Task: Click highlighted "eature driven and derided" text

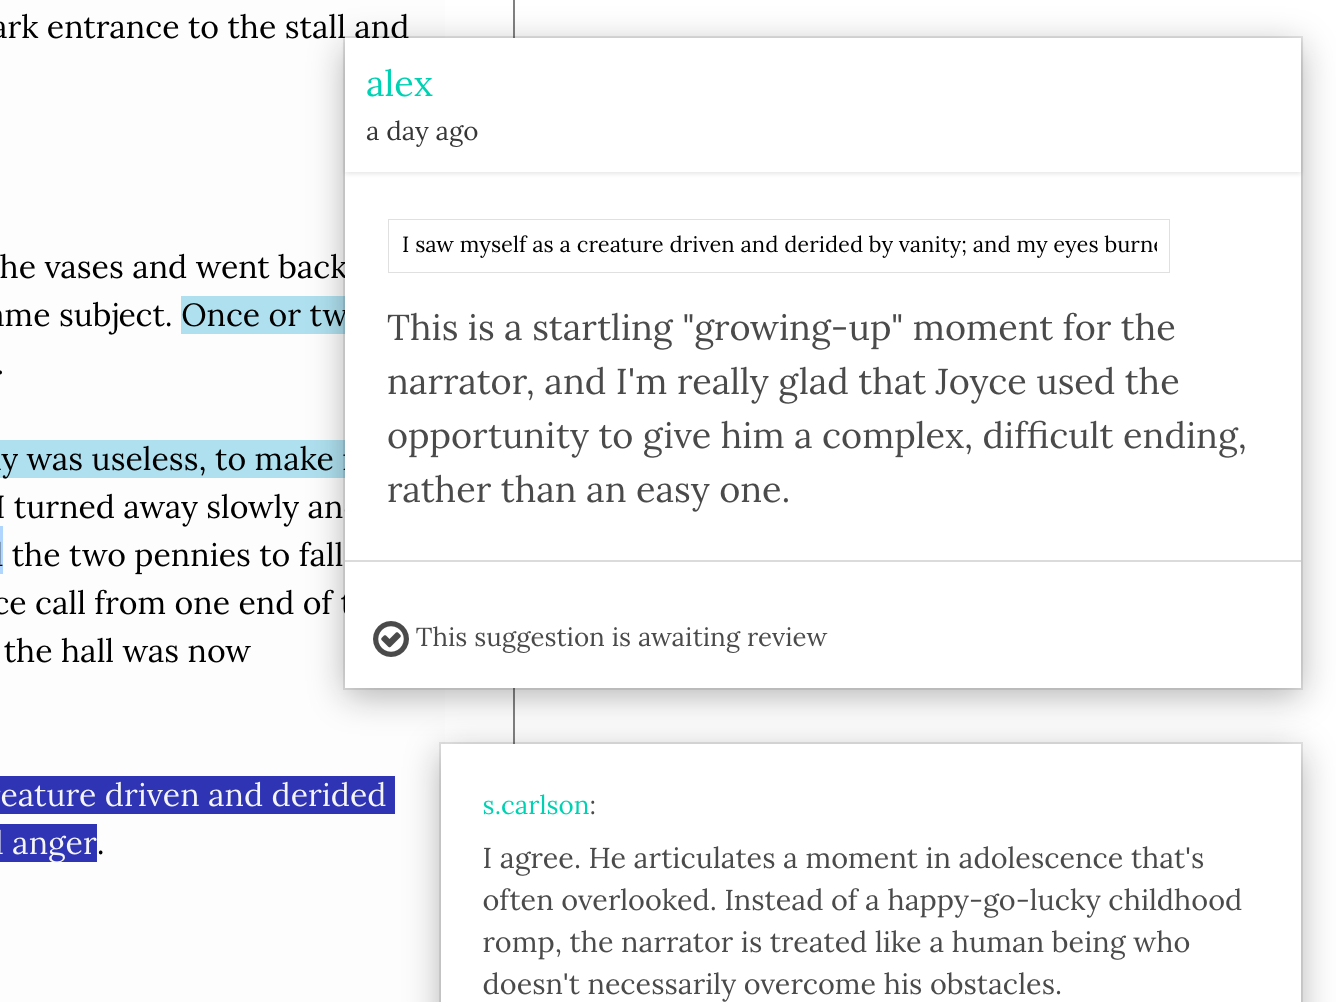Action: (195, 795)
